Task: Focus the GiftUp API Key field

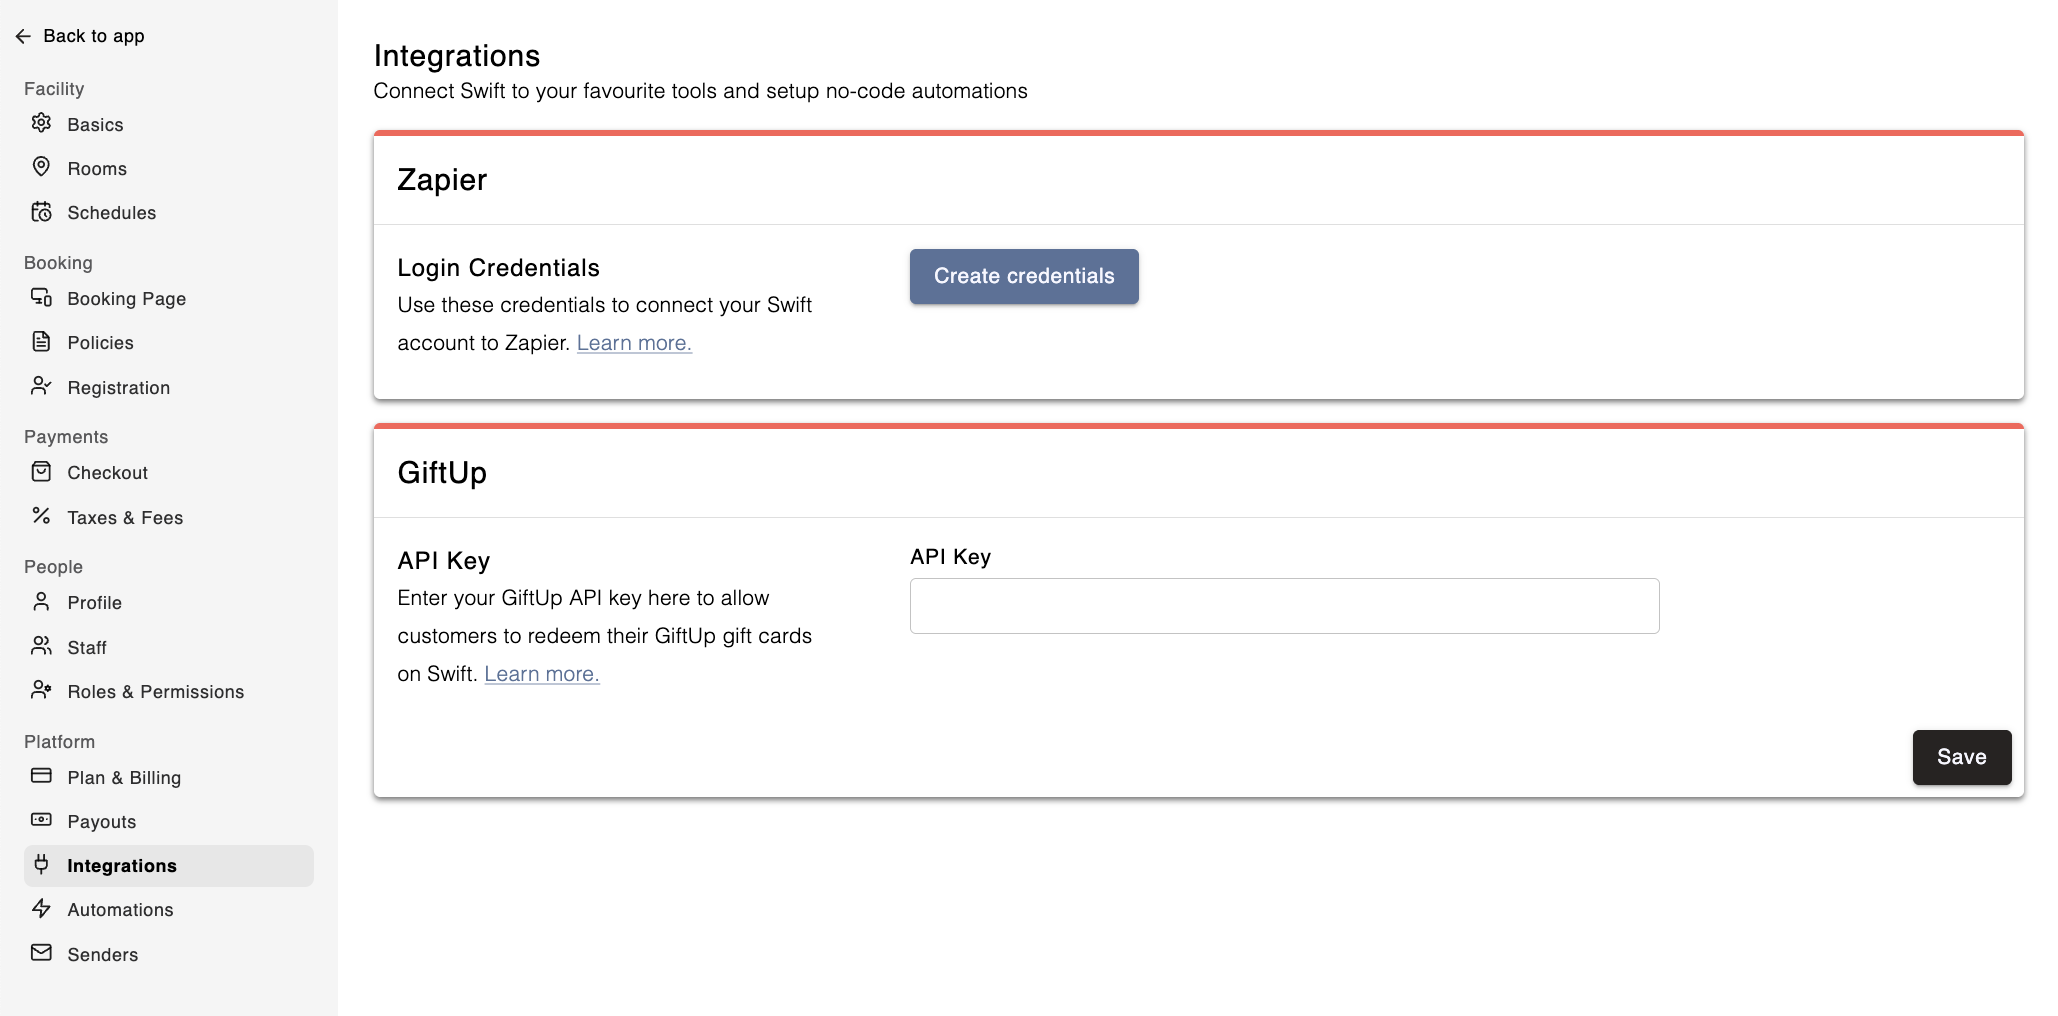Action: pyautogui.click(x=1284, y=606)
